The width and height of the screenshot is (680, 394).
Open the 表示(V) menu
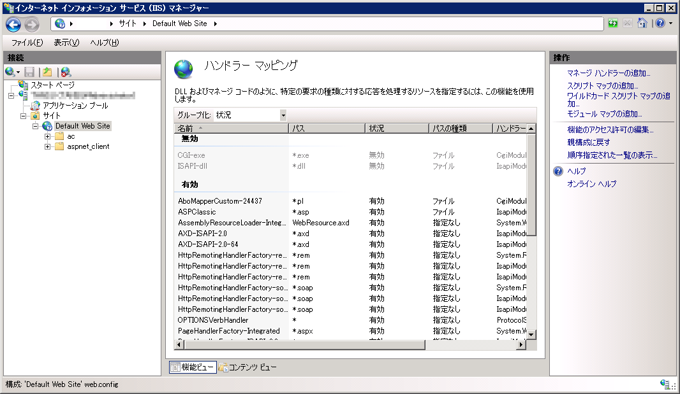[x=66, y=42]
